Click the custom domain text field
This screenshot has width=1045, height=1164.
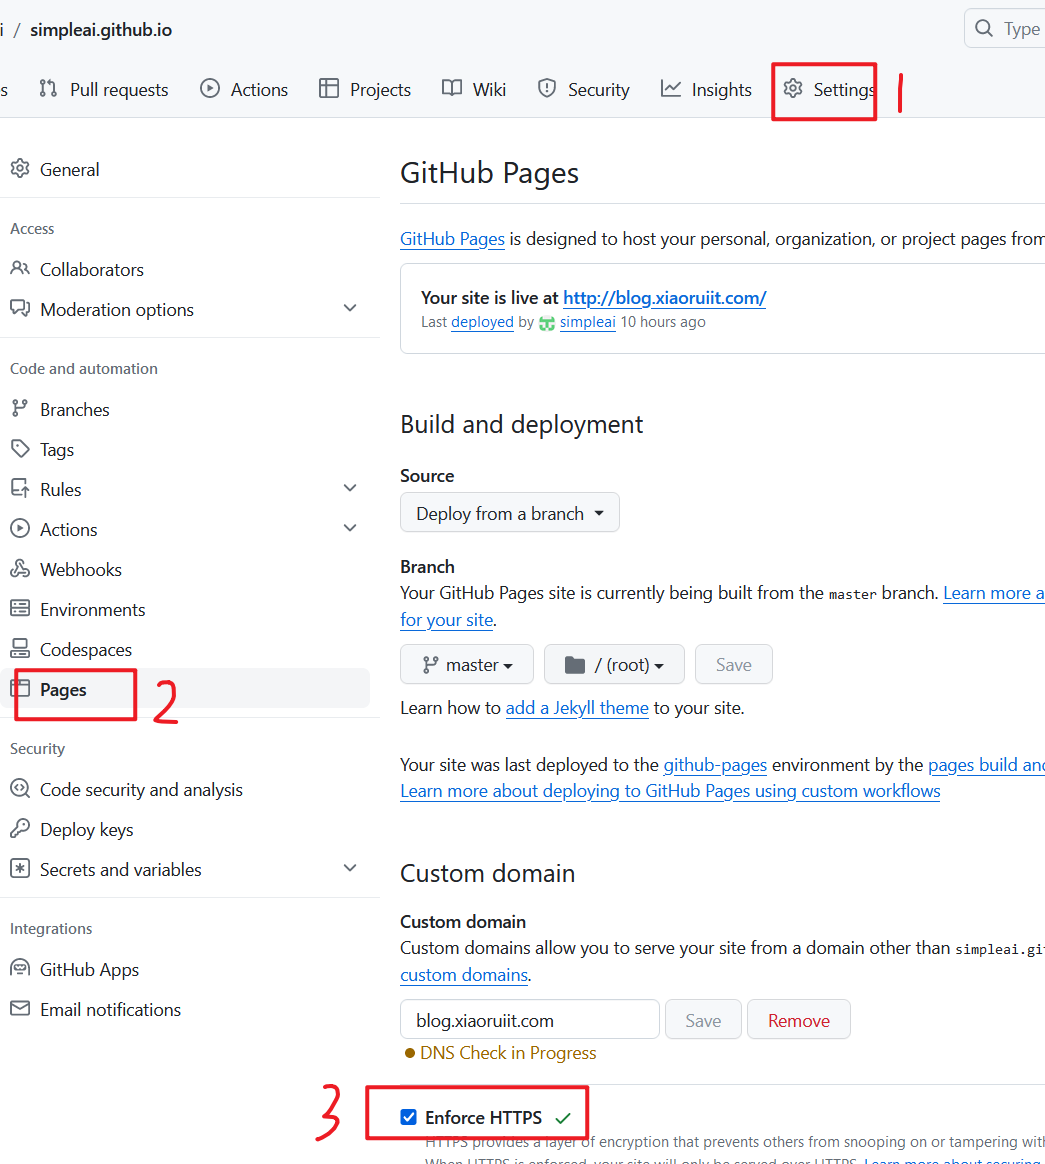point(529,1020)
